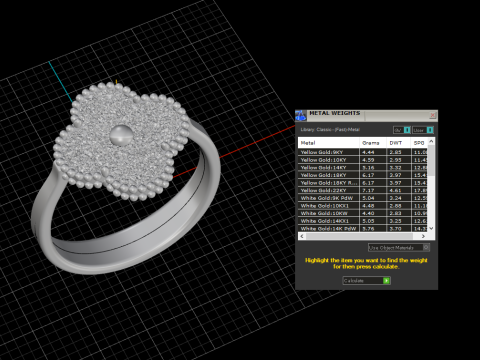Enable the Use Object Materials checkbox

tap(426, 247)
